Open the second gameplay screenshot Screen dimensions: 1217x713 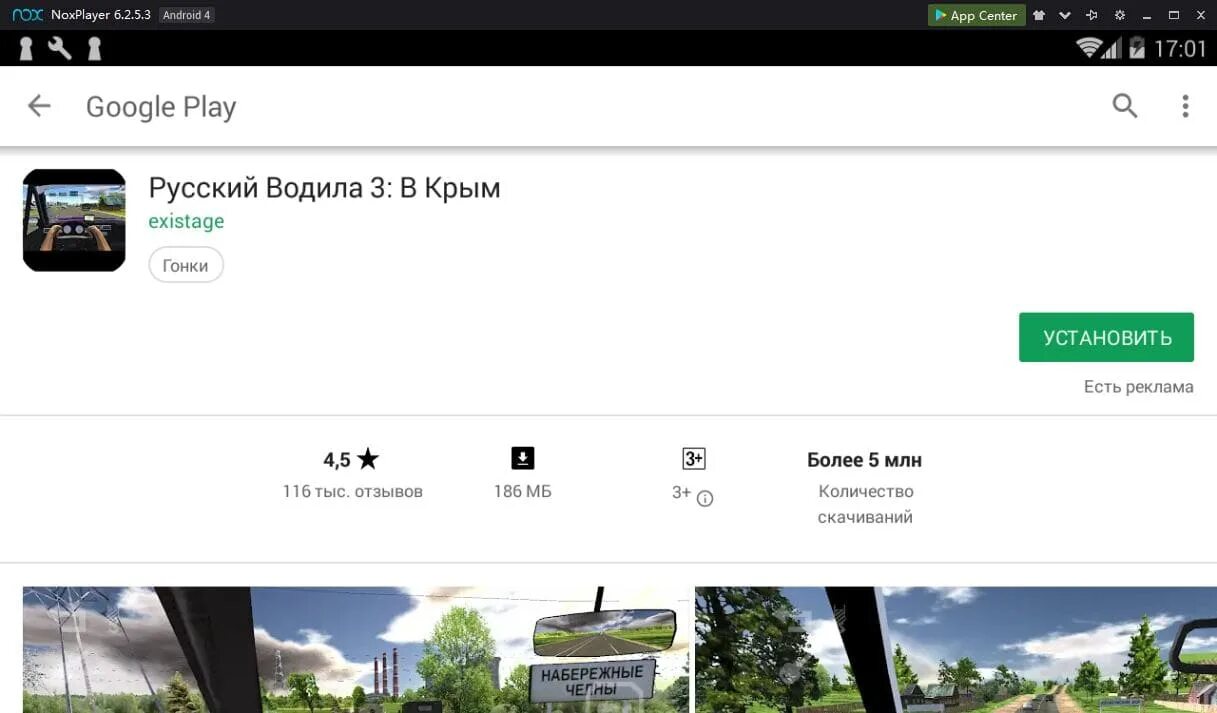point(956,650)
